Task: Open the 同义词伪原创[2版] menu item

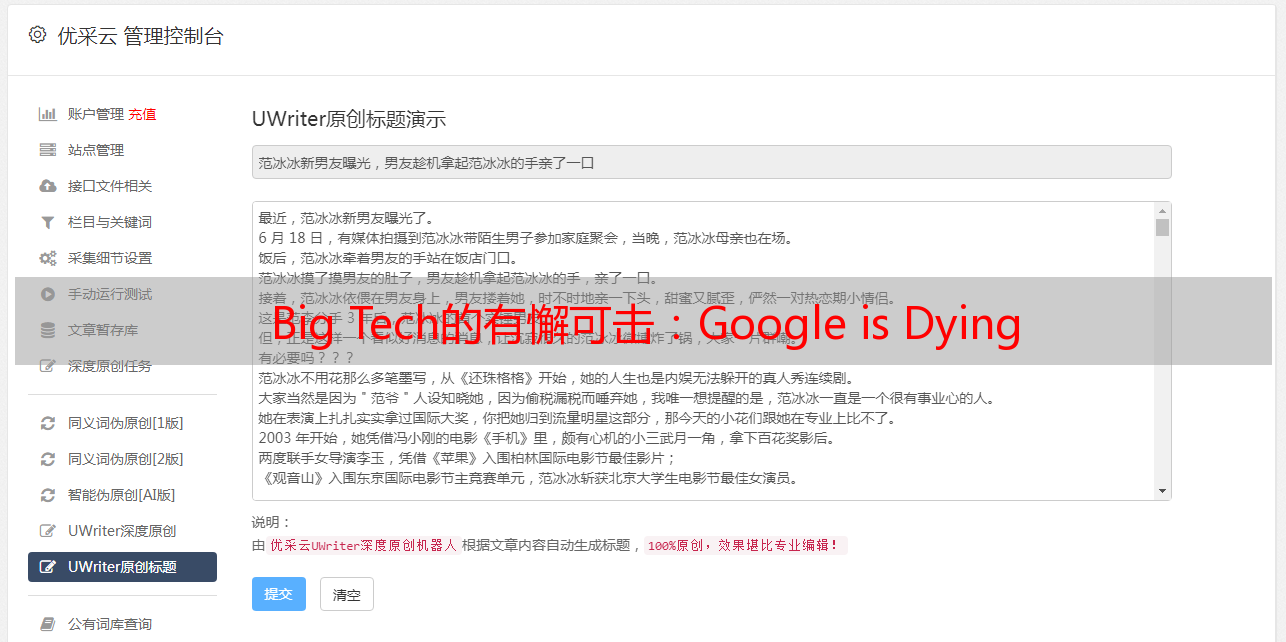Action: coord(125,459)
